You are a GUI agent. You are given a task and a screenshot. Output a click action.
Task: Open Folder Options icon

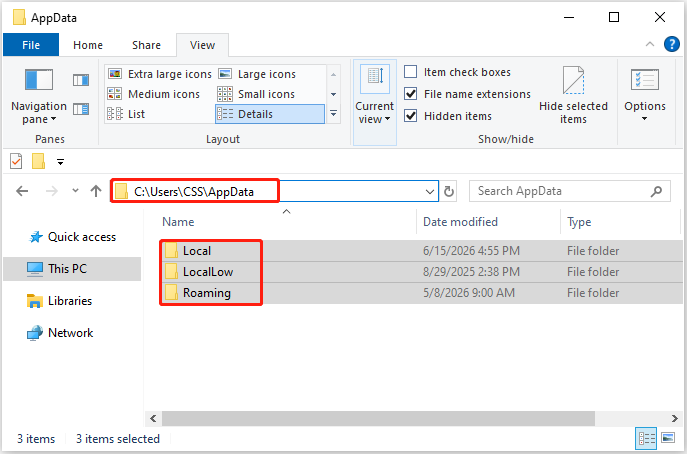645,80
